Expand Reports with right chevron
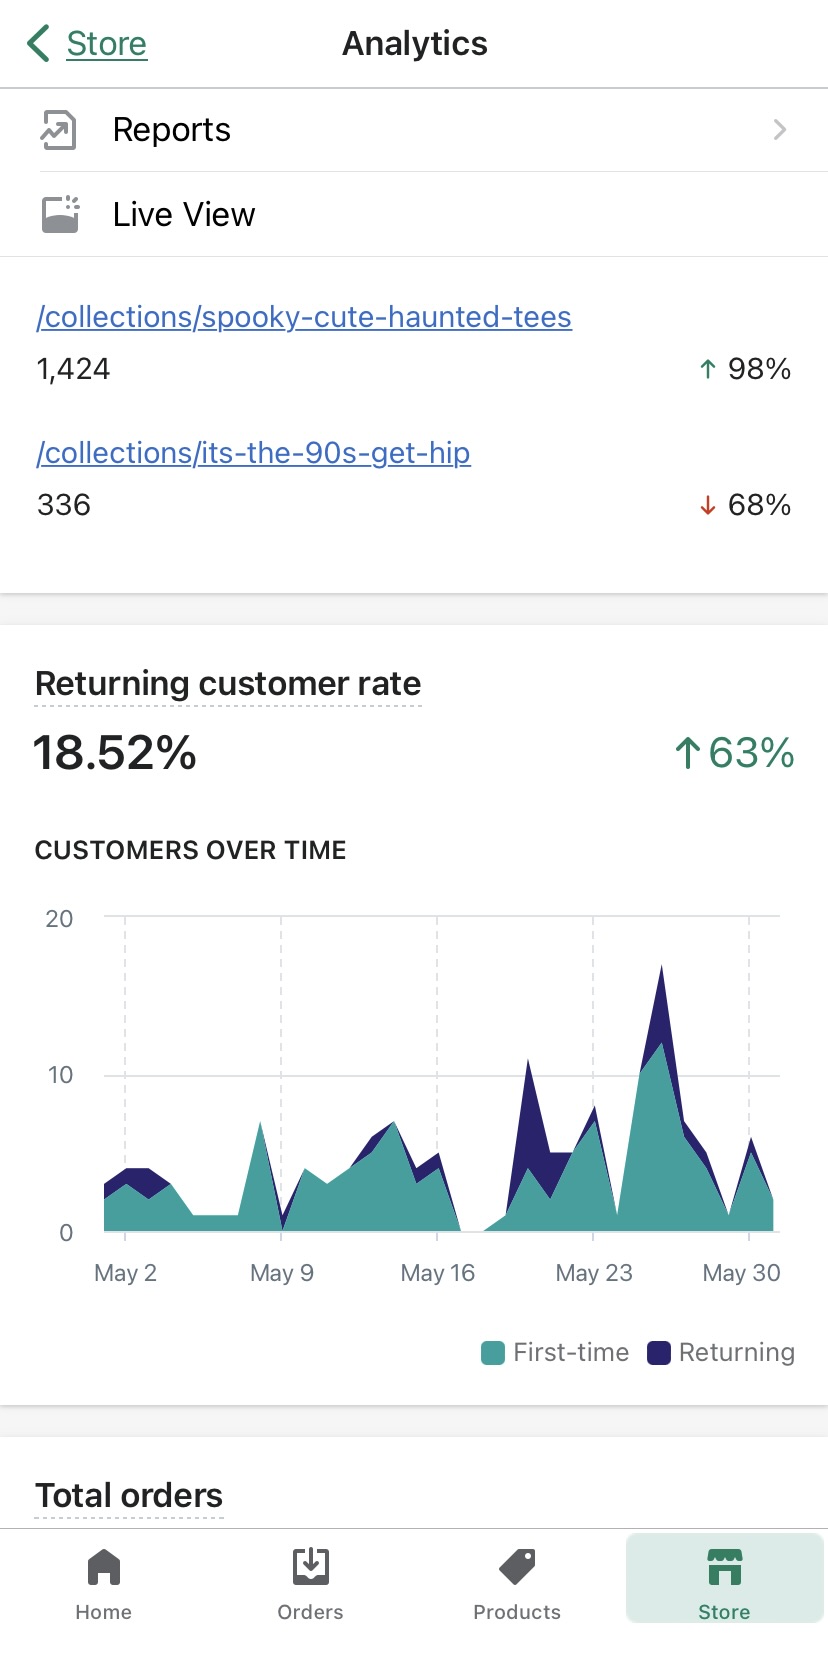Image resolution: width=828 pixels, height=1656 pixels. [x=780, y=130]
